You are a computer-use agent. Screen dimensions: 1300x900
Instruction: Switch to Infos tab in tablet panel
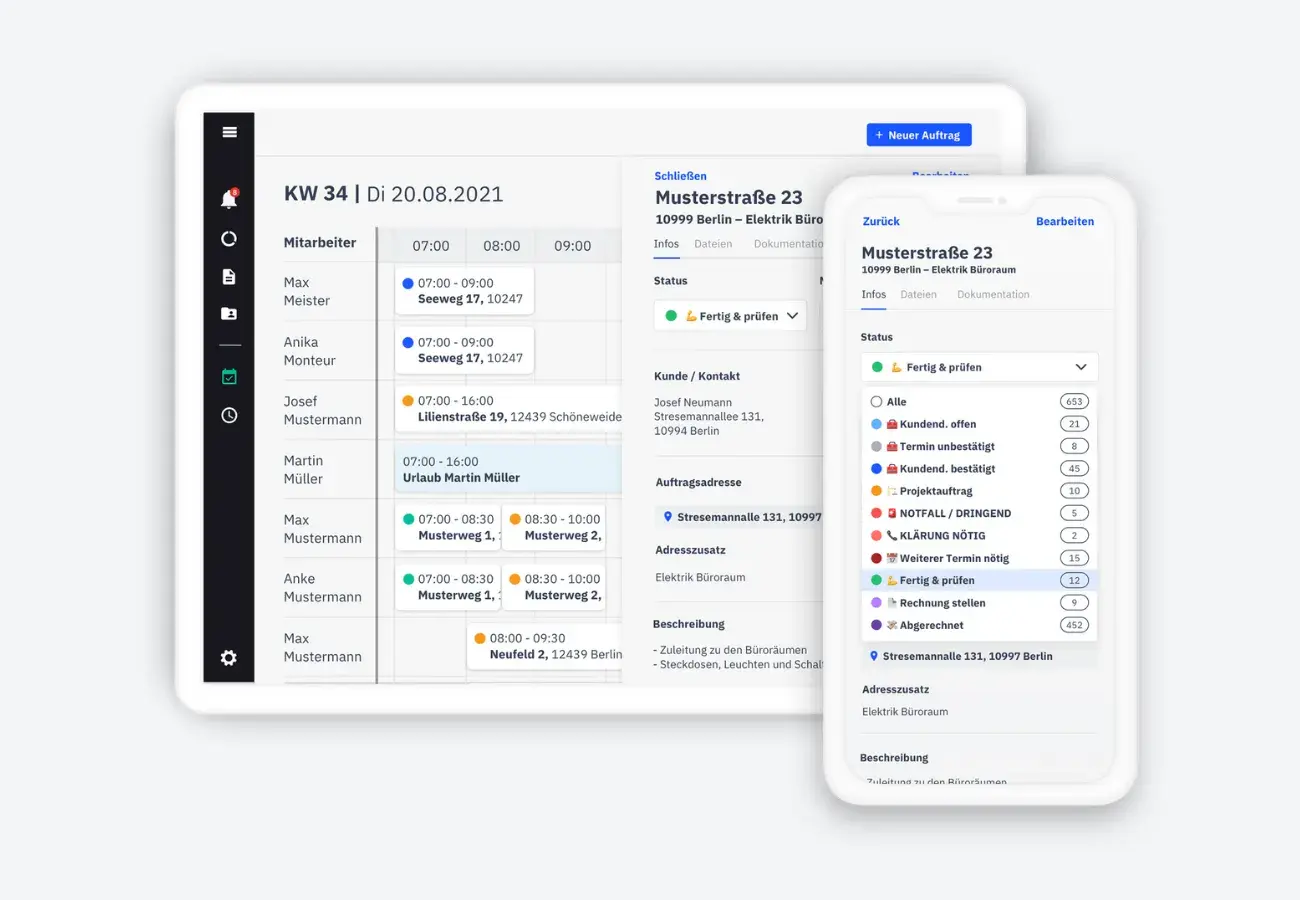click(x=666, y=244)
